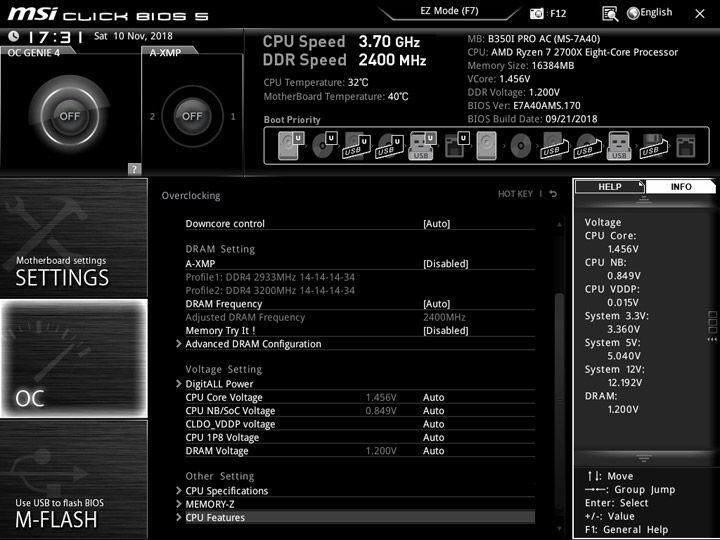Click Profile1: DDR4 2933MHz 14-14-14-34 row
Image resolution: width=720 pixels, height=540 pixels.
coord(270,277)
